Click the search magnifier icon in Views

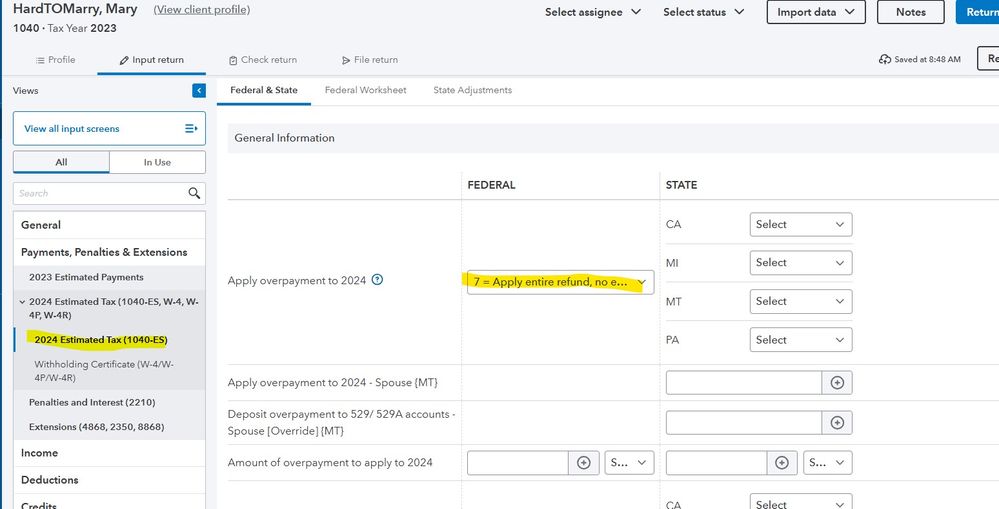tap(194, 193)
